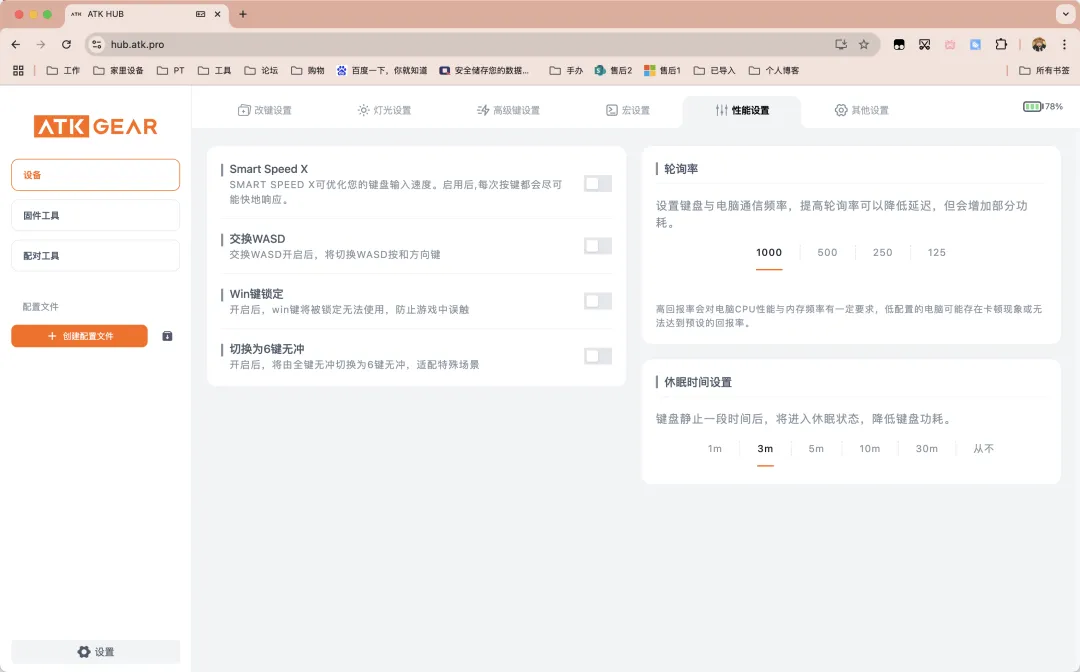Click the 创建配置文件 button
1080x672 pixels.
point(80,336)
